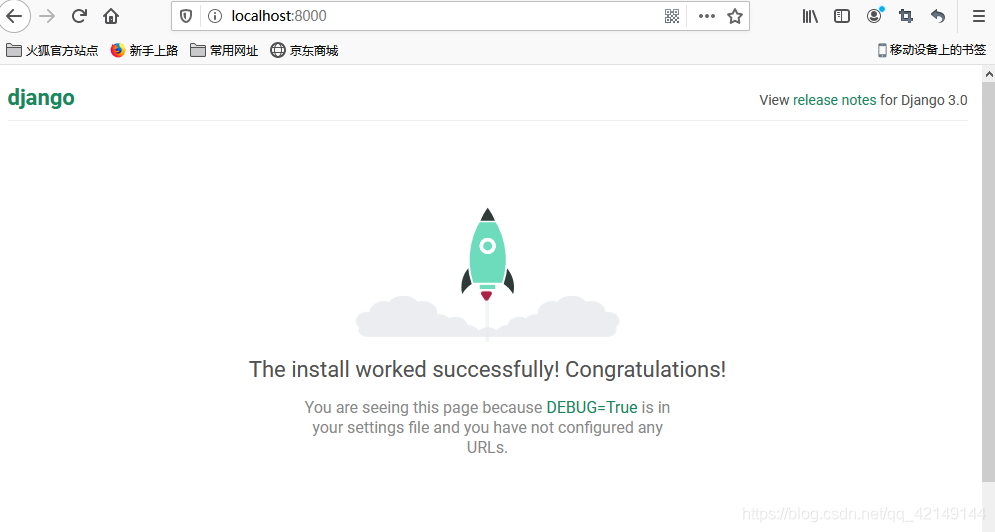The image size is (995, 532).
Task: Open tracking protection shield icon
Action: pos(186,16)
